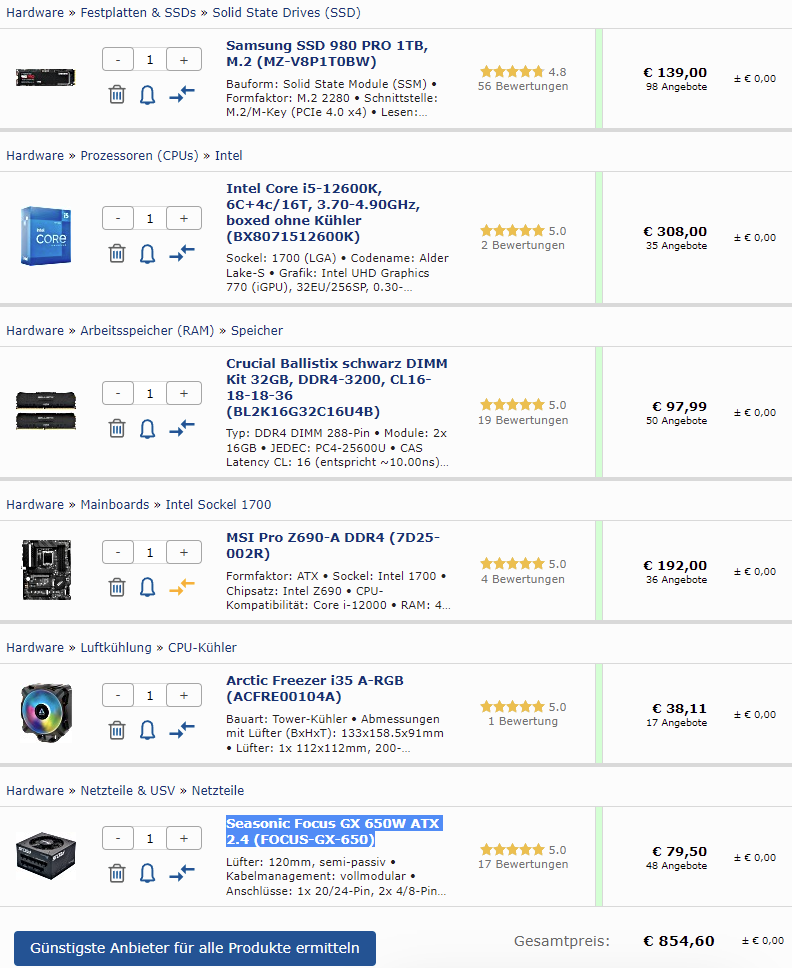Delete Samsung SSD 980 PRO with trash icon
The height and width of the screenshot is (968, 792).
pyautogui.click(x=117, y=94)
